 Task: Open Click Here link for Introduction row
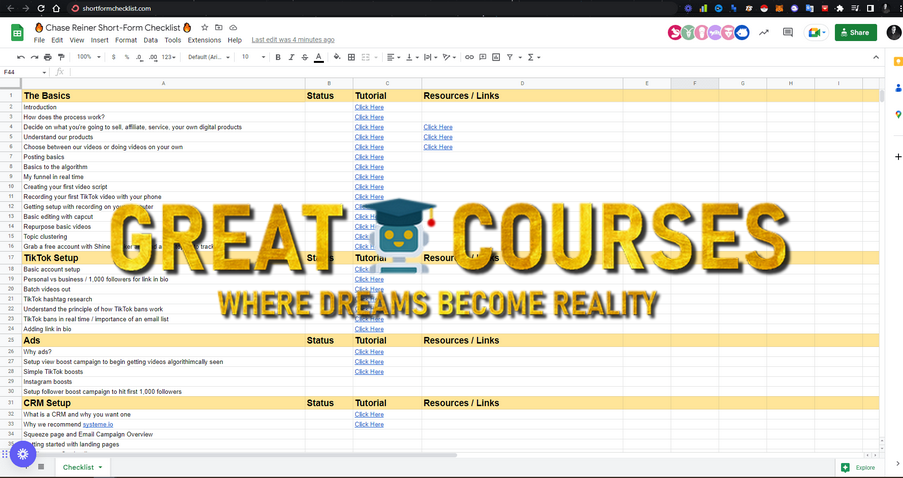coord(369,107)
